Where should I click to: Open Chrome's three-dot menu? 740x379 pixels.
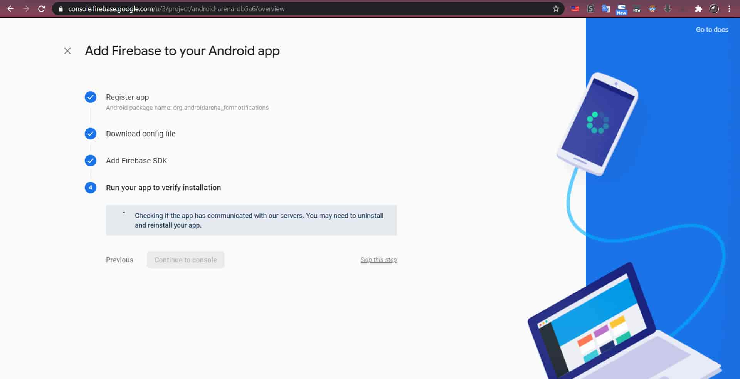tap(730, 8)
